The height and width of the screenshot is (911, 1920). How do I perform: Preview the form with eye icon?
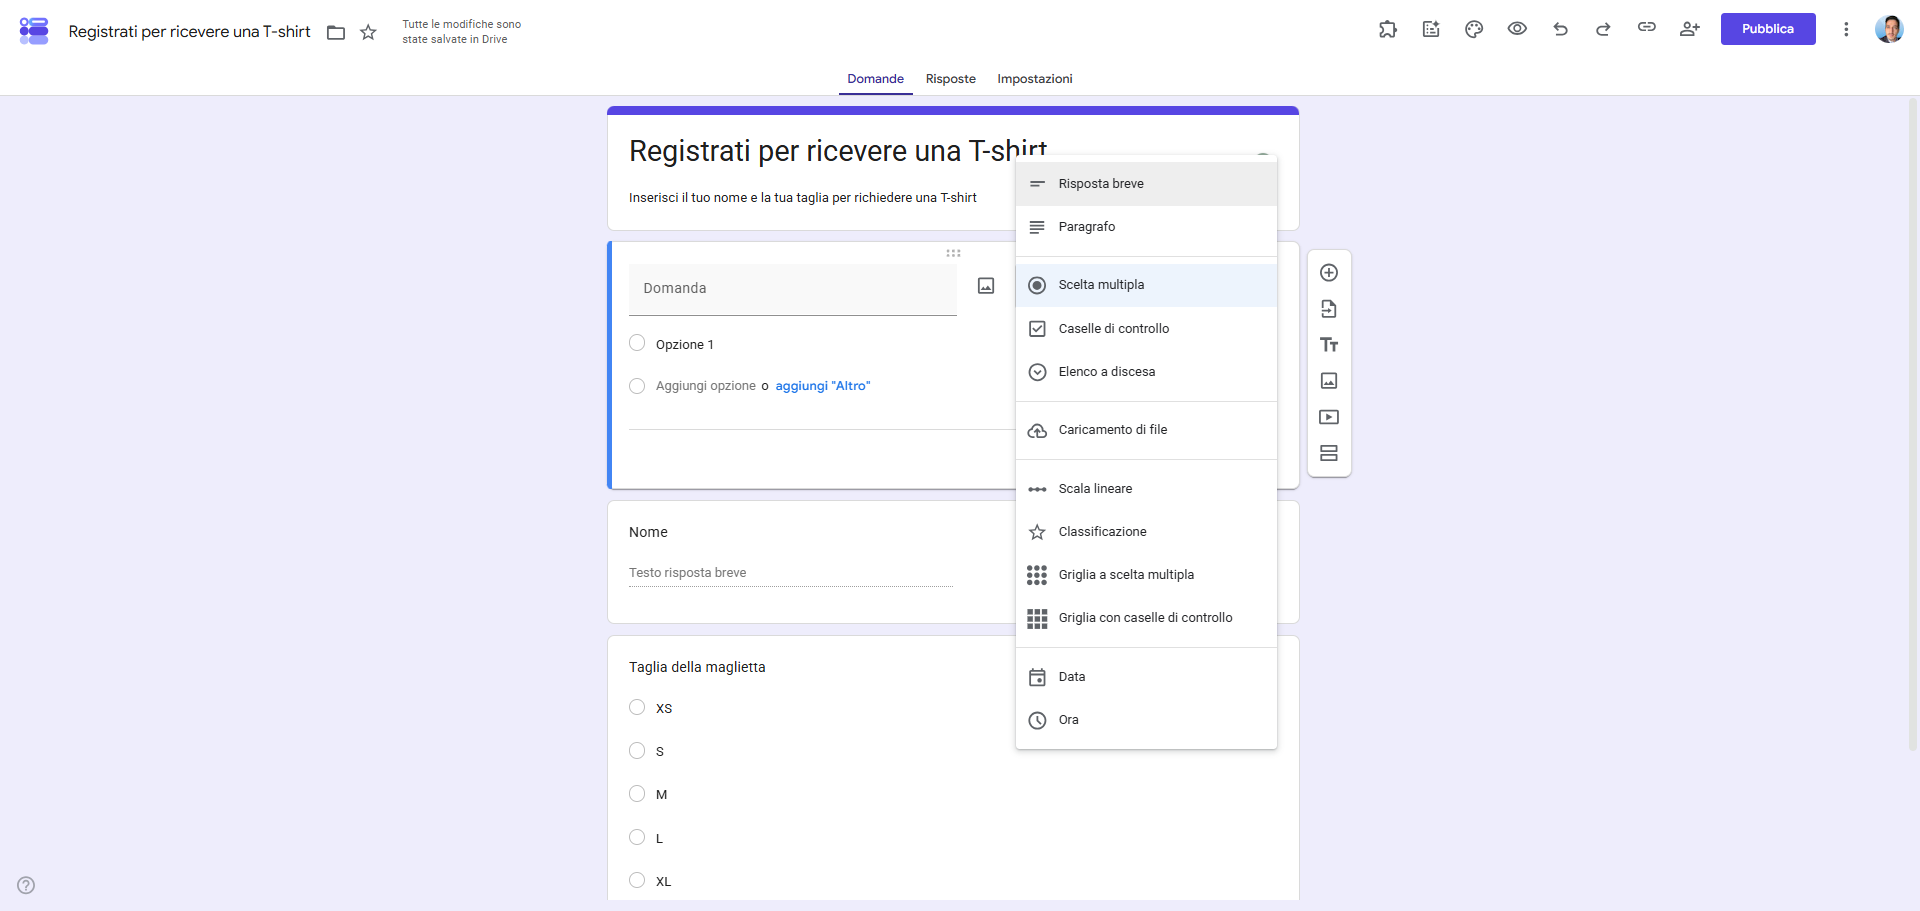pyautogui.click(x=1517, y=29)
